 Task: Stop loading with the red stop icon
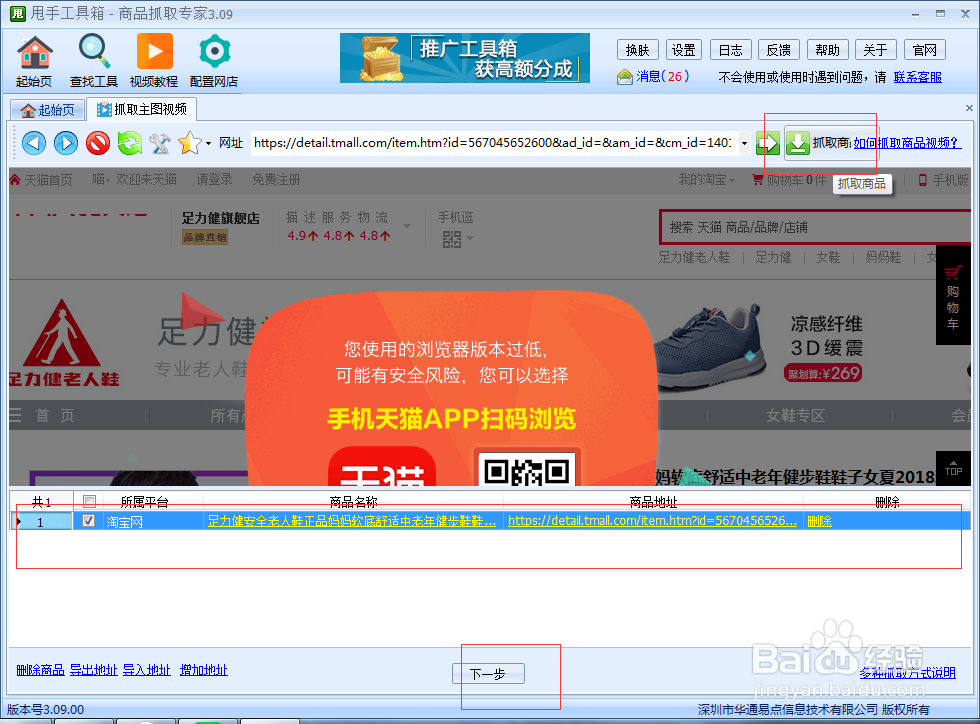point(98,143)
